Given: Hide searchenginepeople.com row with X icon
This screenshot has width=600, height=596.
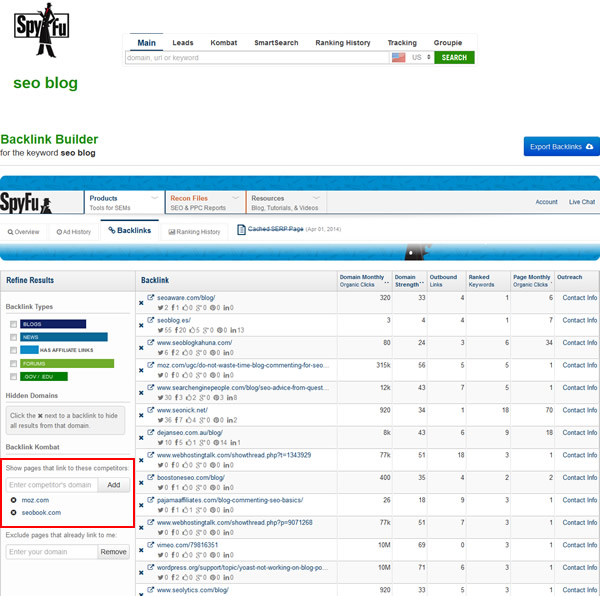Looking at the screenshot, I should point(141,393).
